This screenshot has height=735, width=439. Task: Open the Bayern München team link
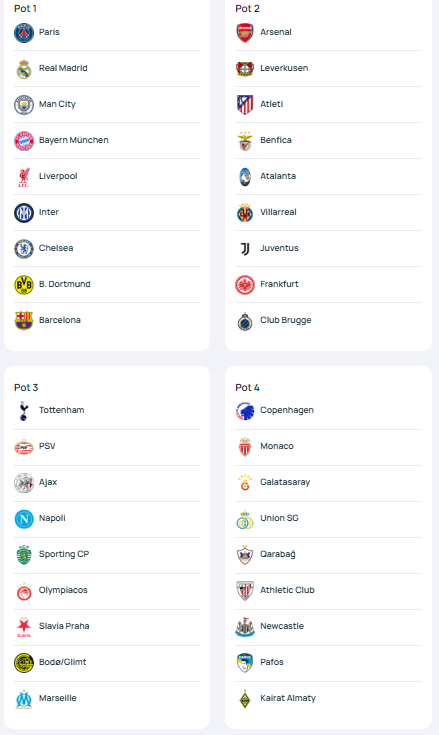tap(74, 140)
